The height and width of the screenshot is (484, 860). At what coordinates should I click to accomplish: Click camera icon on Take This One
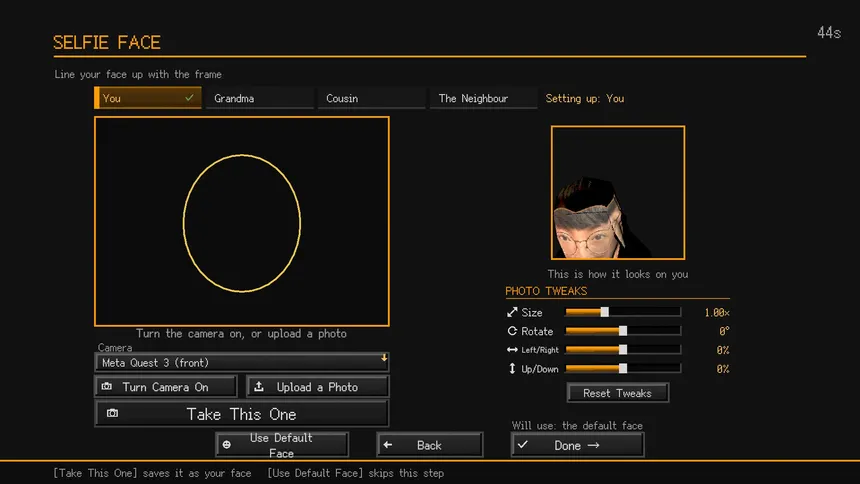(x=112, y=413)
